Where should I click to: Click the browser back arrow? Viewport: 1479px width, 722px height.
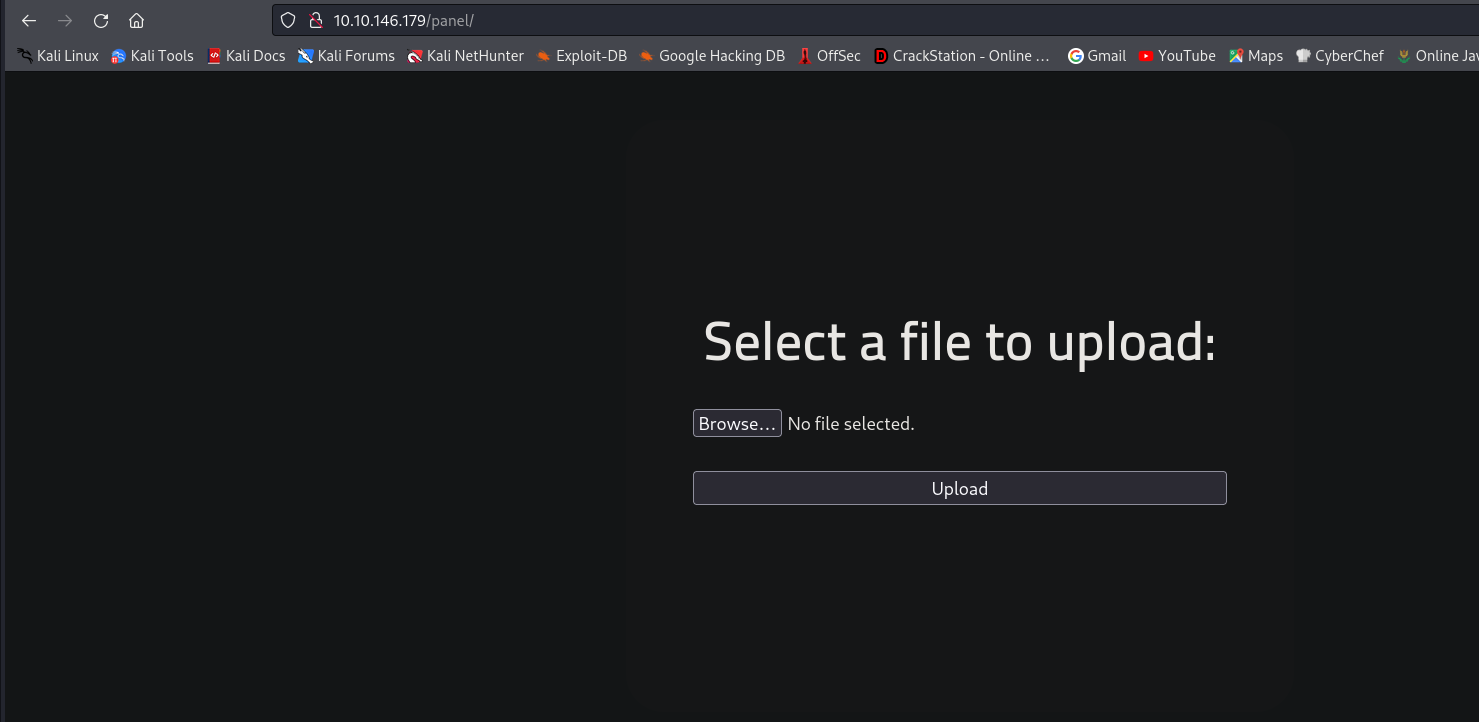click(x=29, y=21)
